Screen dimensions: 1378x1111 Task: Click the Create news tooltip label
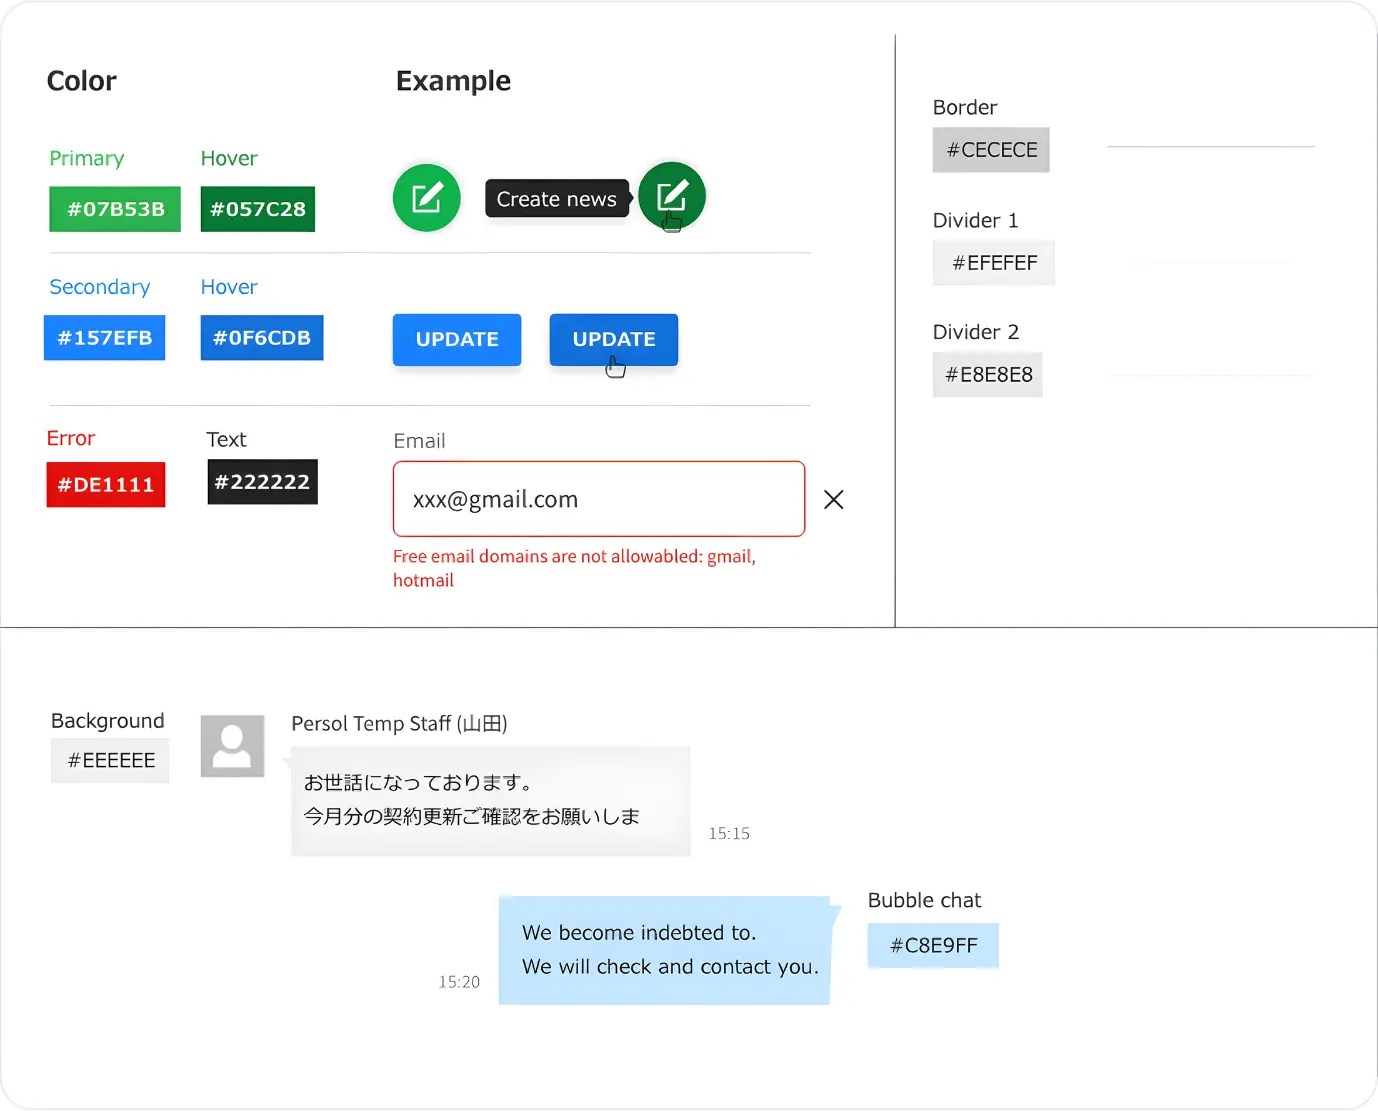[x=557, y=199]
